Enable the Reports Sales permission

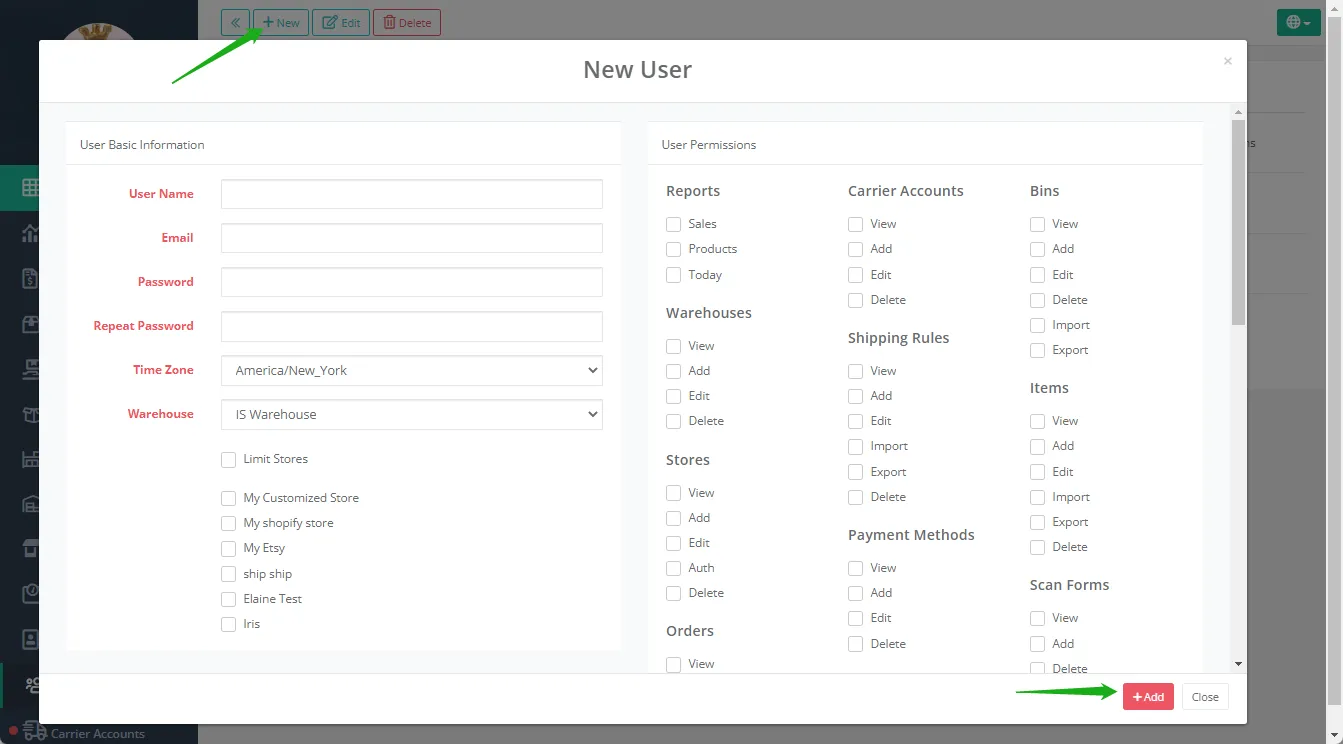point(674,224)
